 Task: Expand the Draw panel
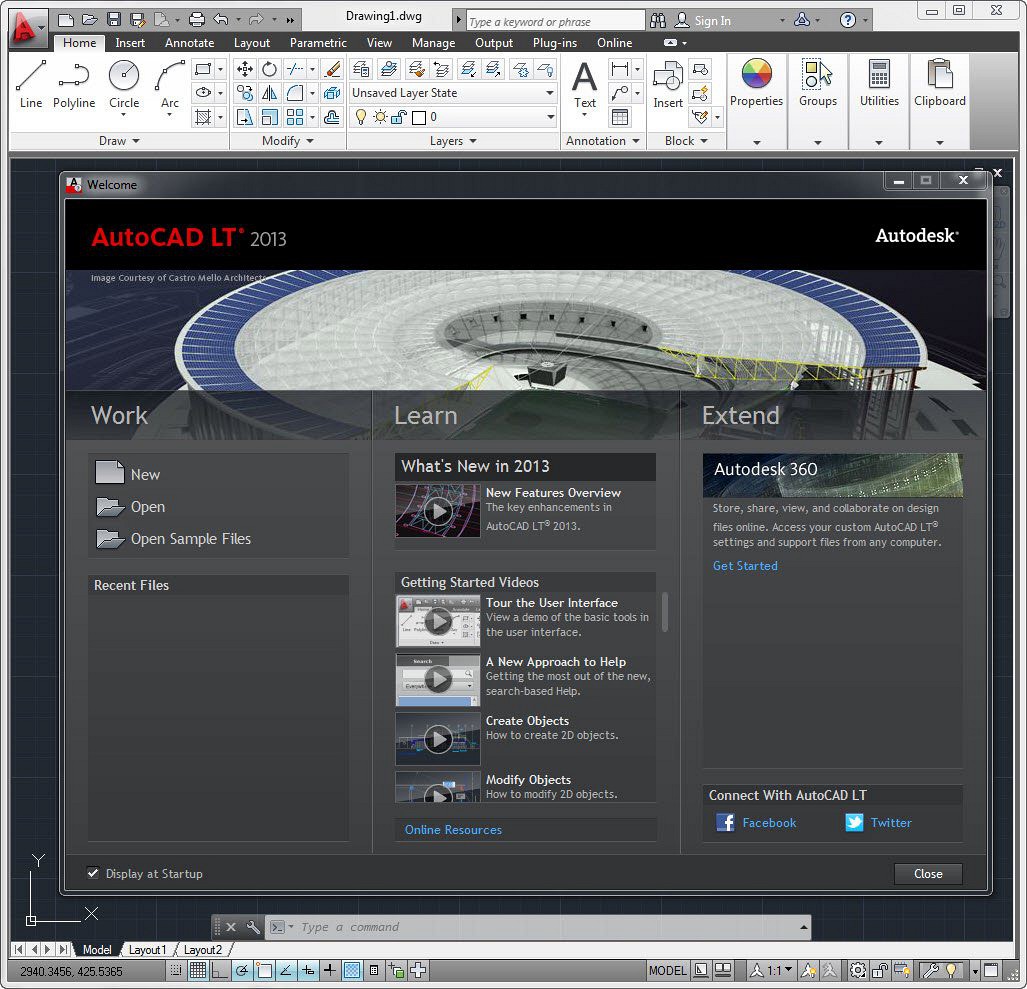[119, 141]
